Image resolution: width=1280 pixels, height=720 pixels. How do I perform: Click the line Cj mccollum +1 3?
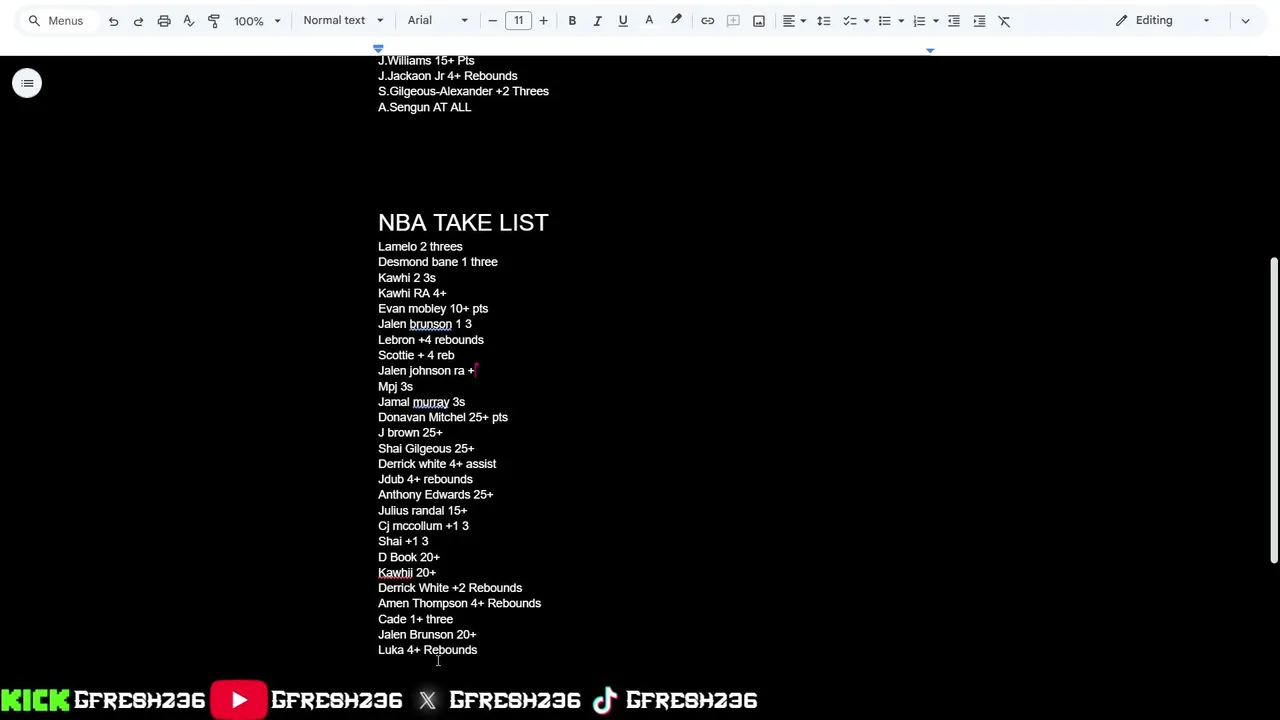pyautogui.click(x=423, y=525)
